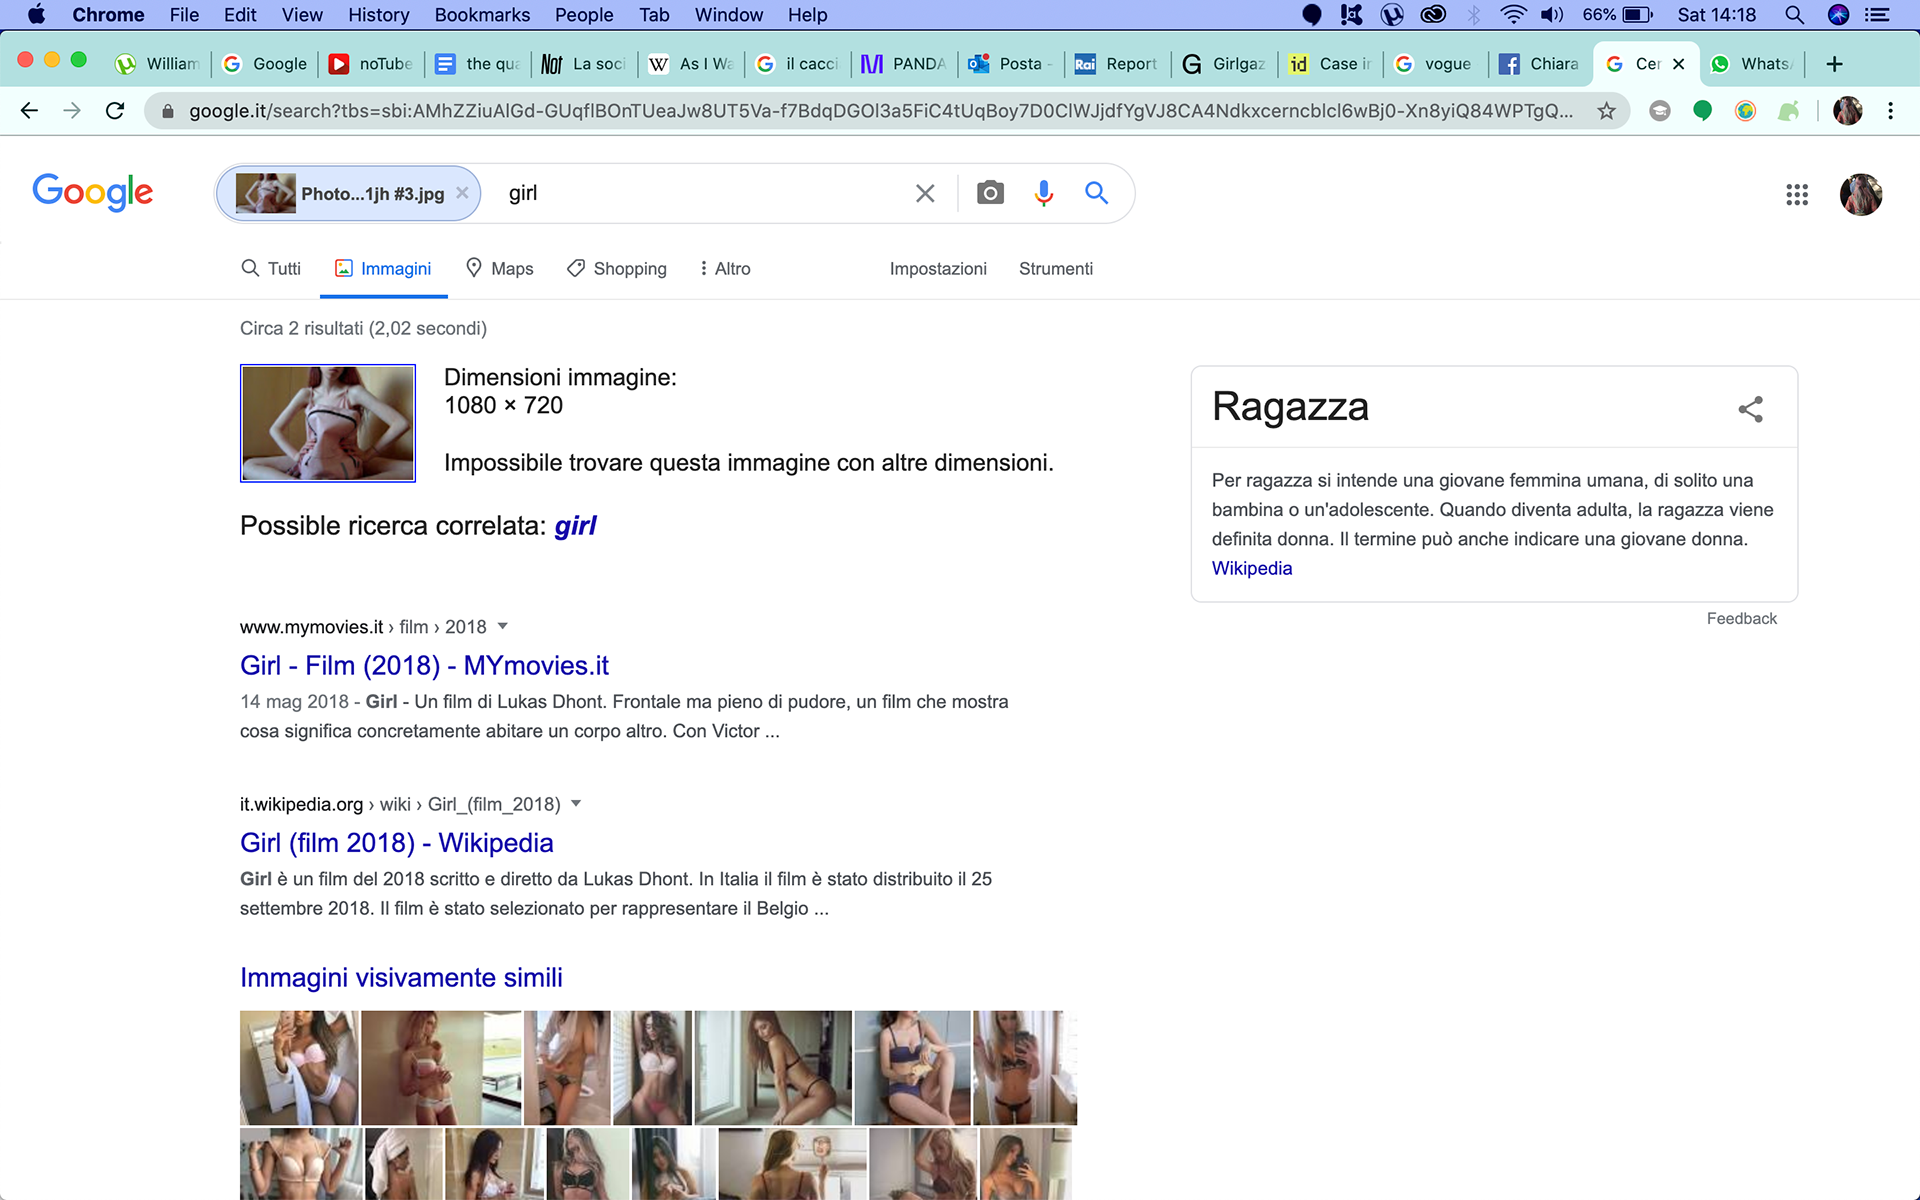Screen dimensions: 1920x1200
Task: Switch to the Girlgaz tab
Action: (x=1224, y=64)
